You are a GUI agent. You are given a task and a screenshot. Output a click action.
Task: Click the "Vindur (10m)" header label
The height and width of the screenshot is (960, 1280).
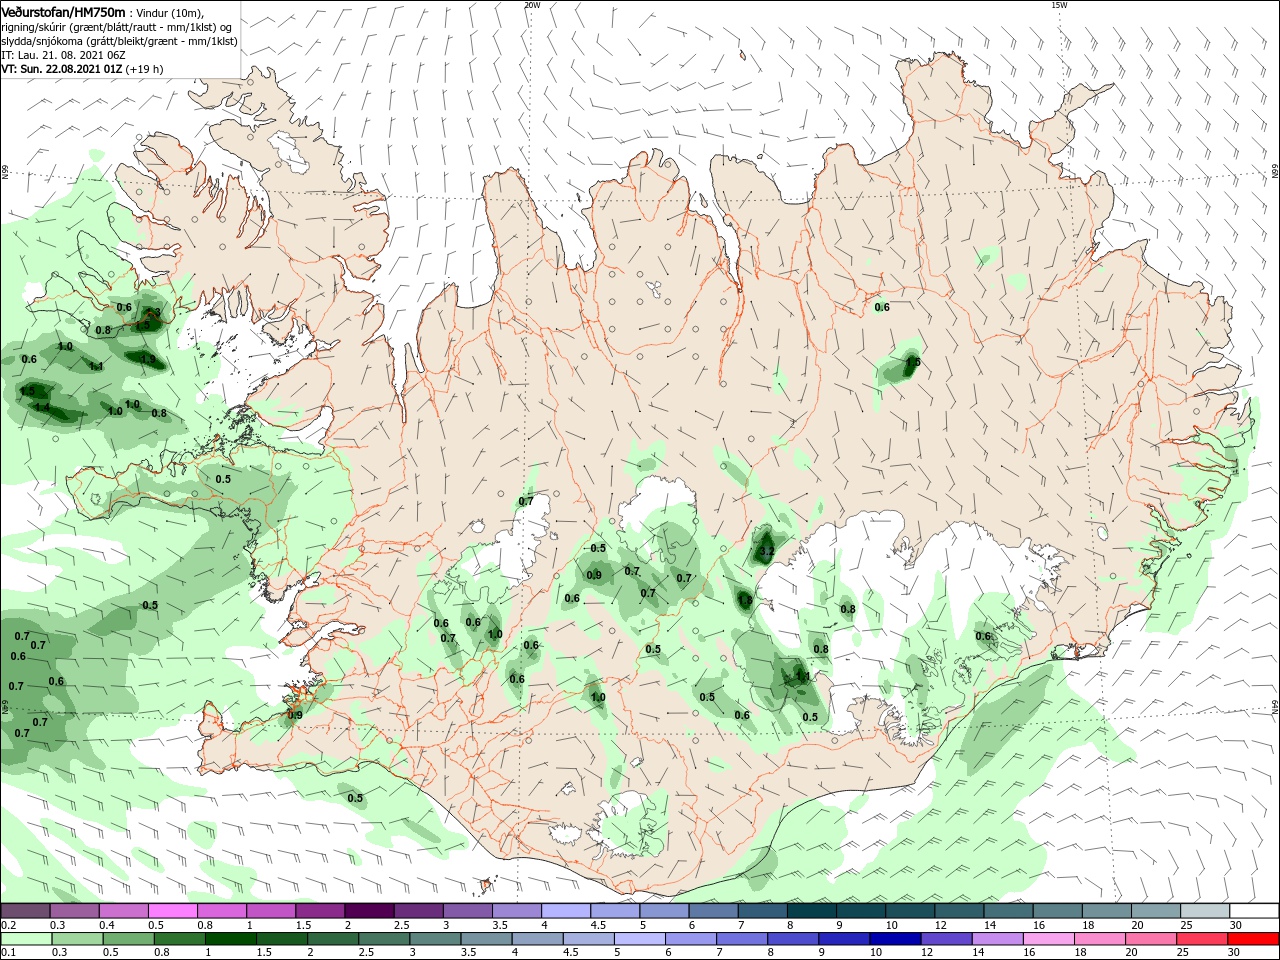click(171, 12)
